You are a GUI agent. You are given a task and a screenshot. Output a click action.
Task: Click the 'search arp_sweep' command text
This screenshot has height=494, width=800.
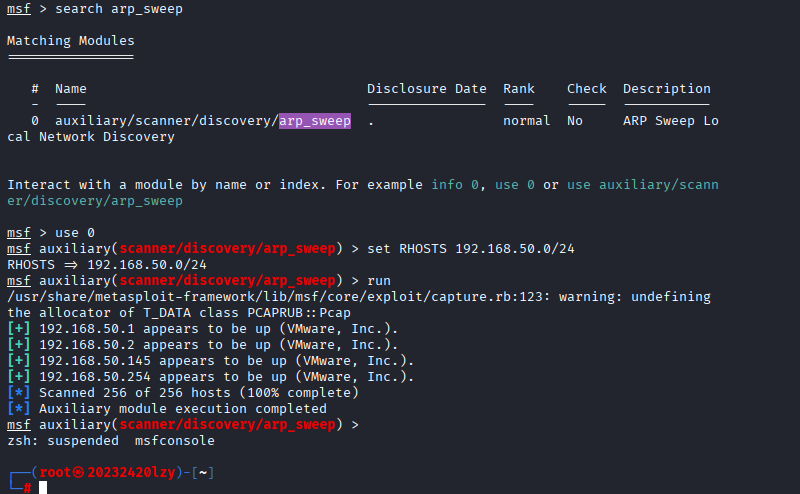coord(118,9)
